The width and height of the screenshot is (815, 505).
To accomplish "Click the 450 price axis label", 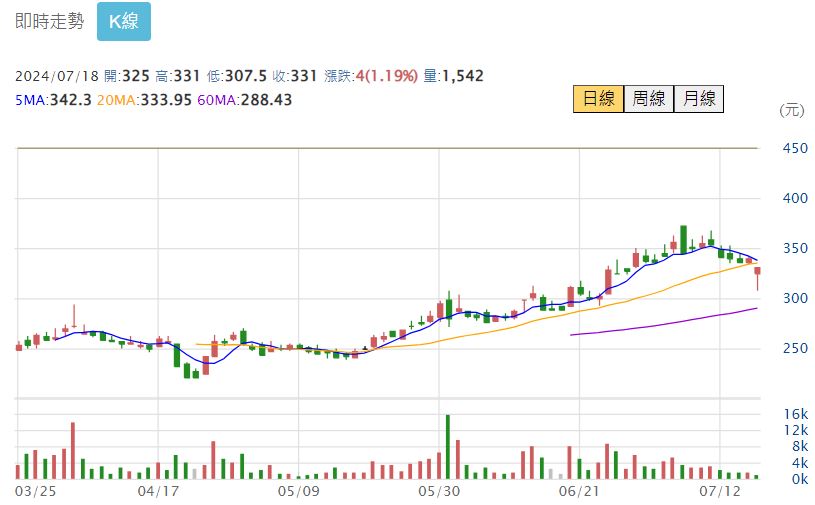I will pos(795,149).
